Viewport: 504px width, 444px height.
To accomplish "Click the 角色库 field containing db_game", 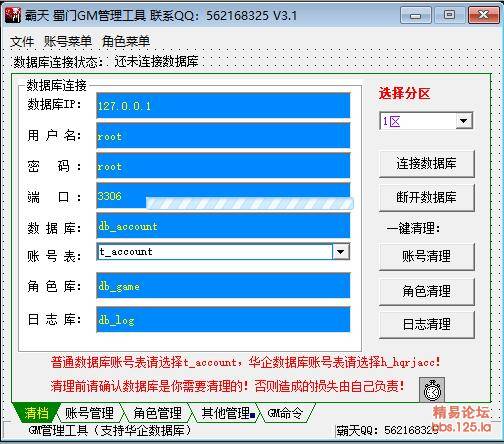I will (x=223, y=286).
